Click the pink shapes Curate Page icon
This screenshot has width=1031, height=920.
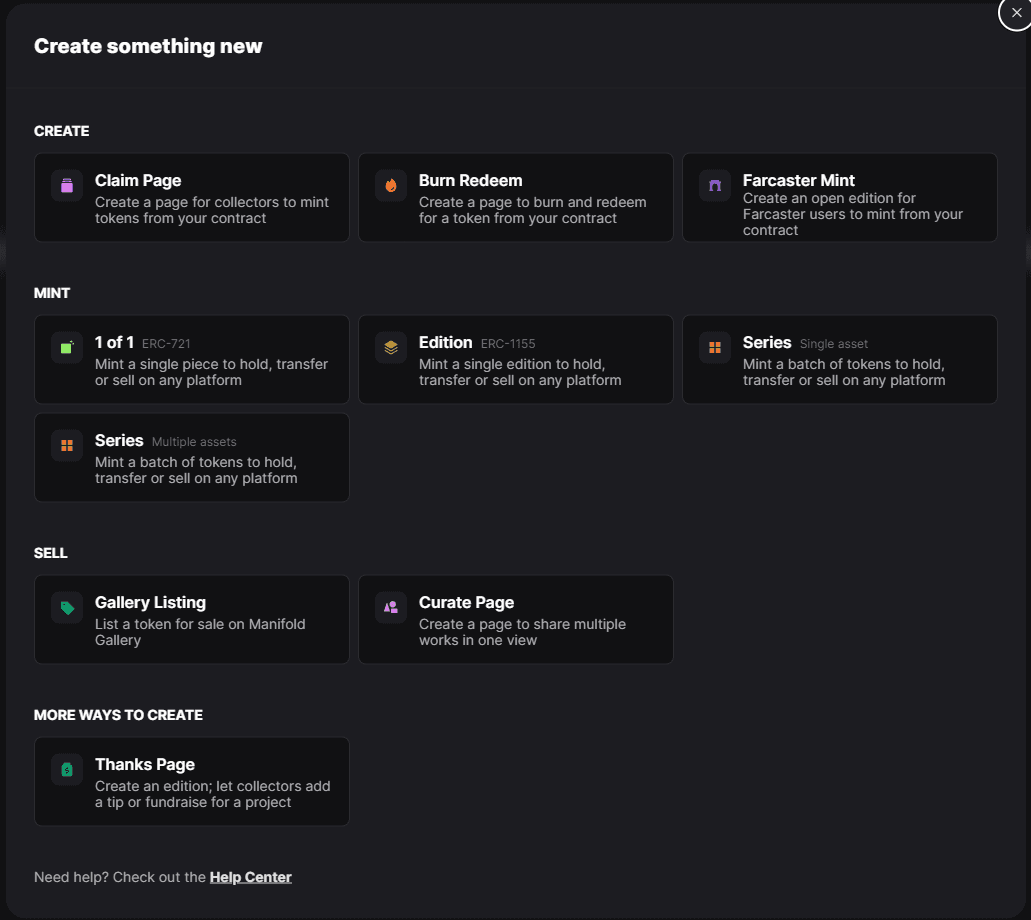[391, 608]
